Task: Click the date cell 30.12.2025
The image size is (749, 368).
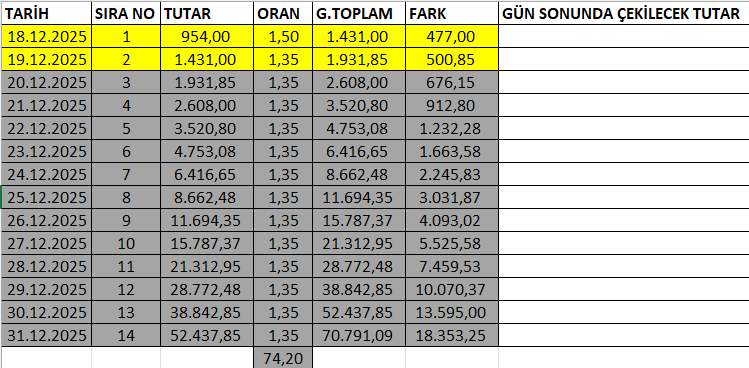Action: 46,312
